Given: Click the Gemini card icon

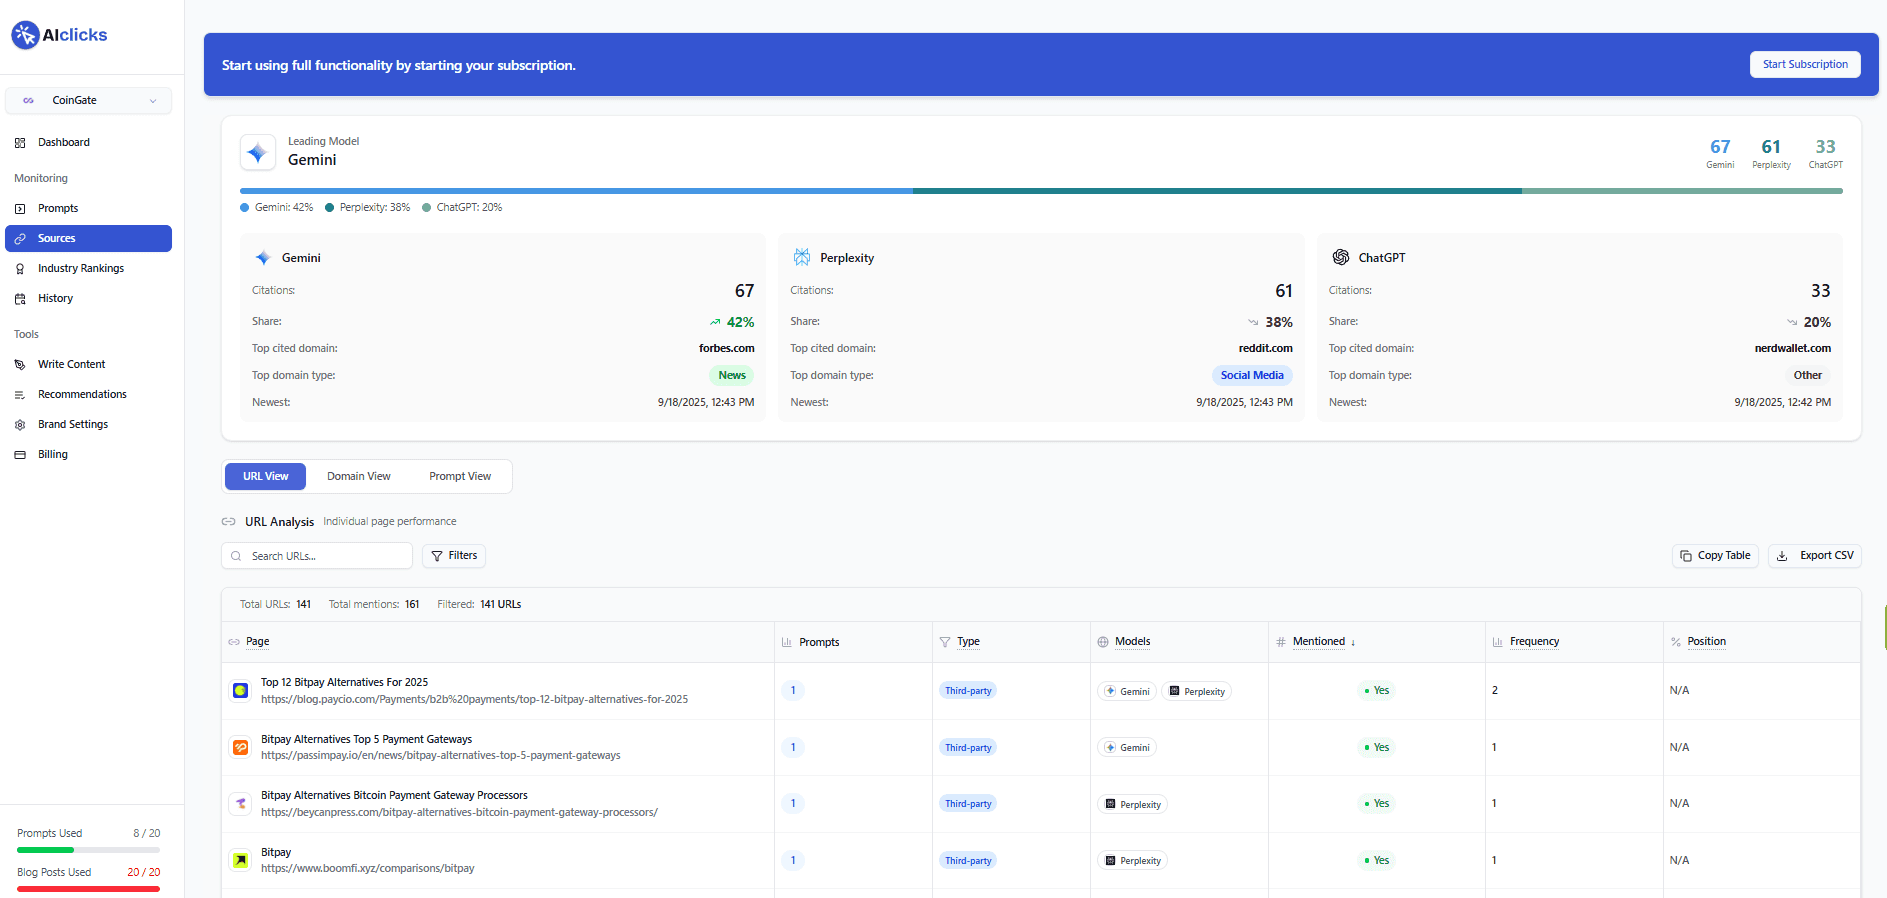Looking at the screenshot, I should 263,258.
